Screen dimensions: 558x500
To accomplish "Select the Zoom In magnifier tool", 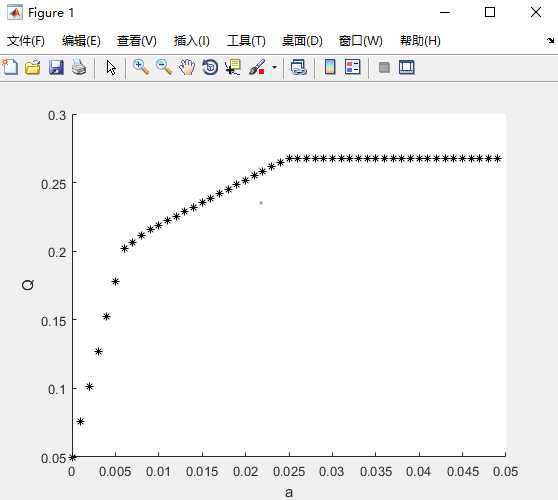I will click(141, 67).
